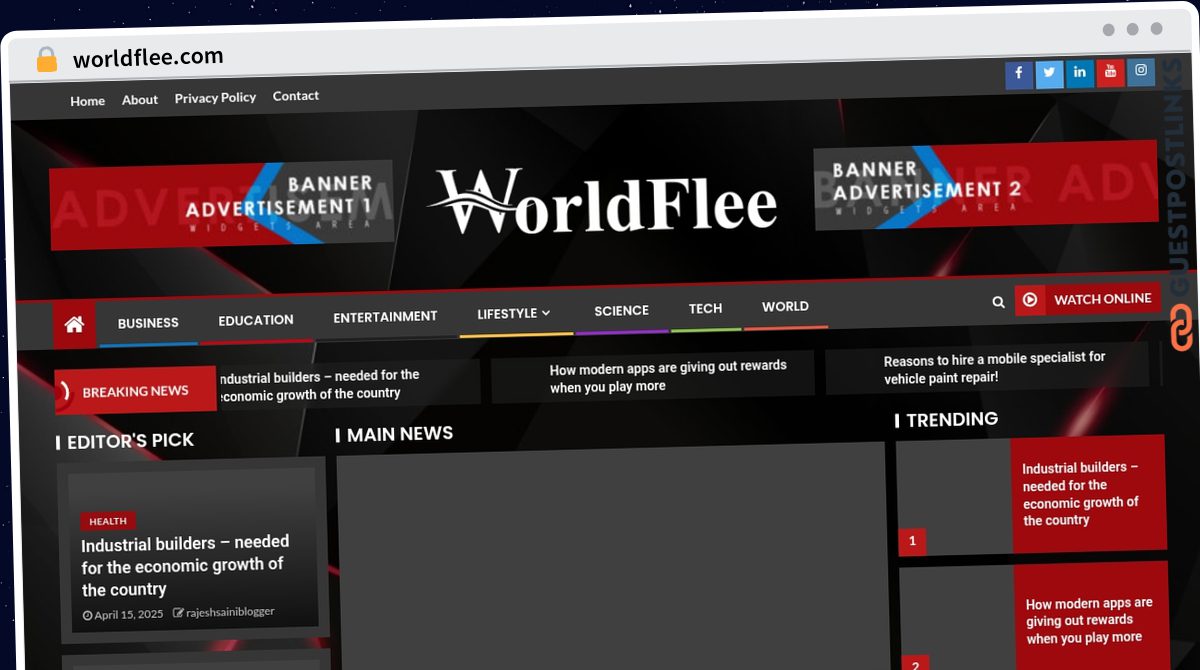Open the Entertainment category
Viewport: 1200px width, 670px height.
pos(385,317)
